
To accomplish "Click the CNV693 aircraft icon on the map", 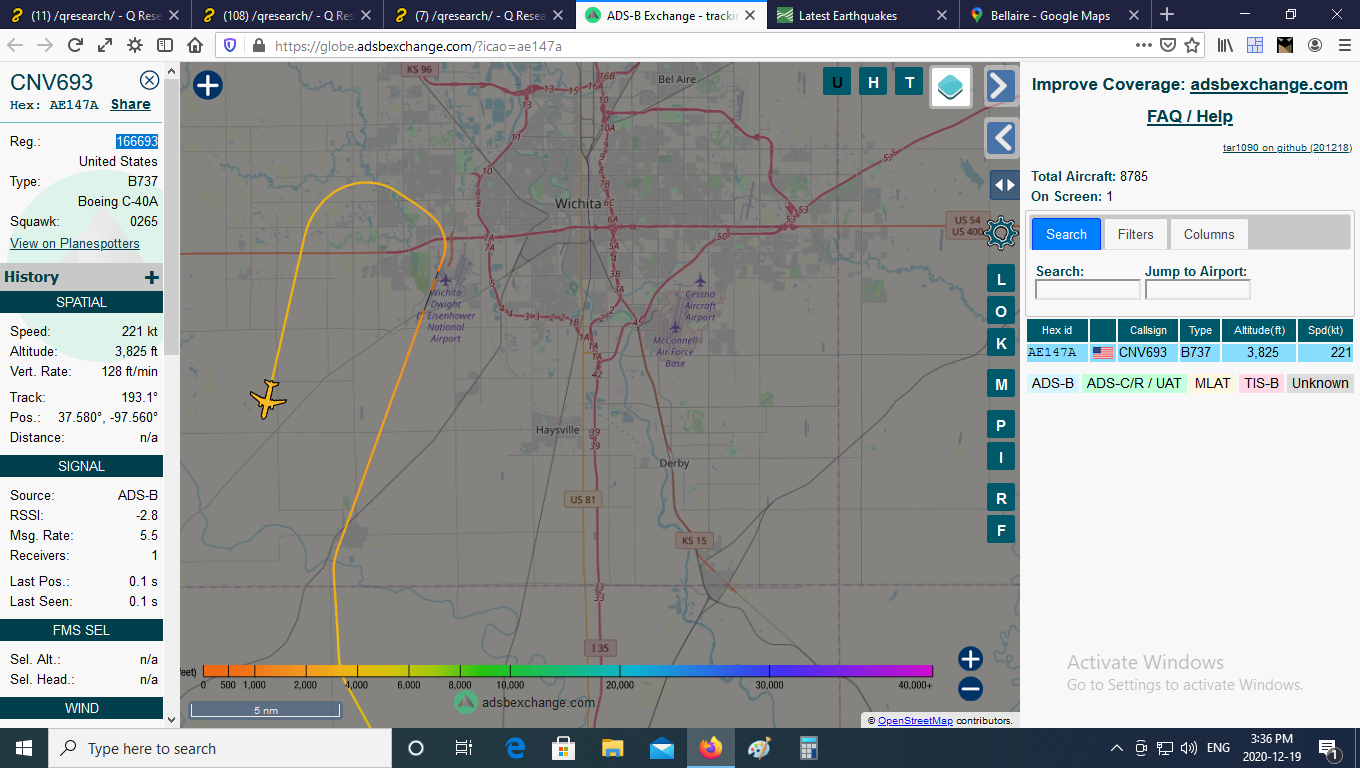I will pyautogui.click(x=268, y=399).
